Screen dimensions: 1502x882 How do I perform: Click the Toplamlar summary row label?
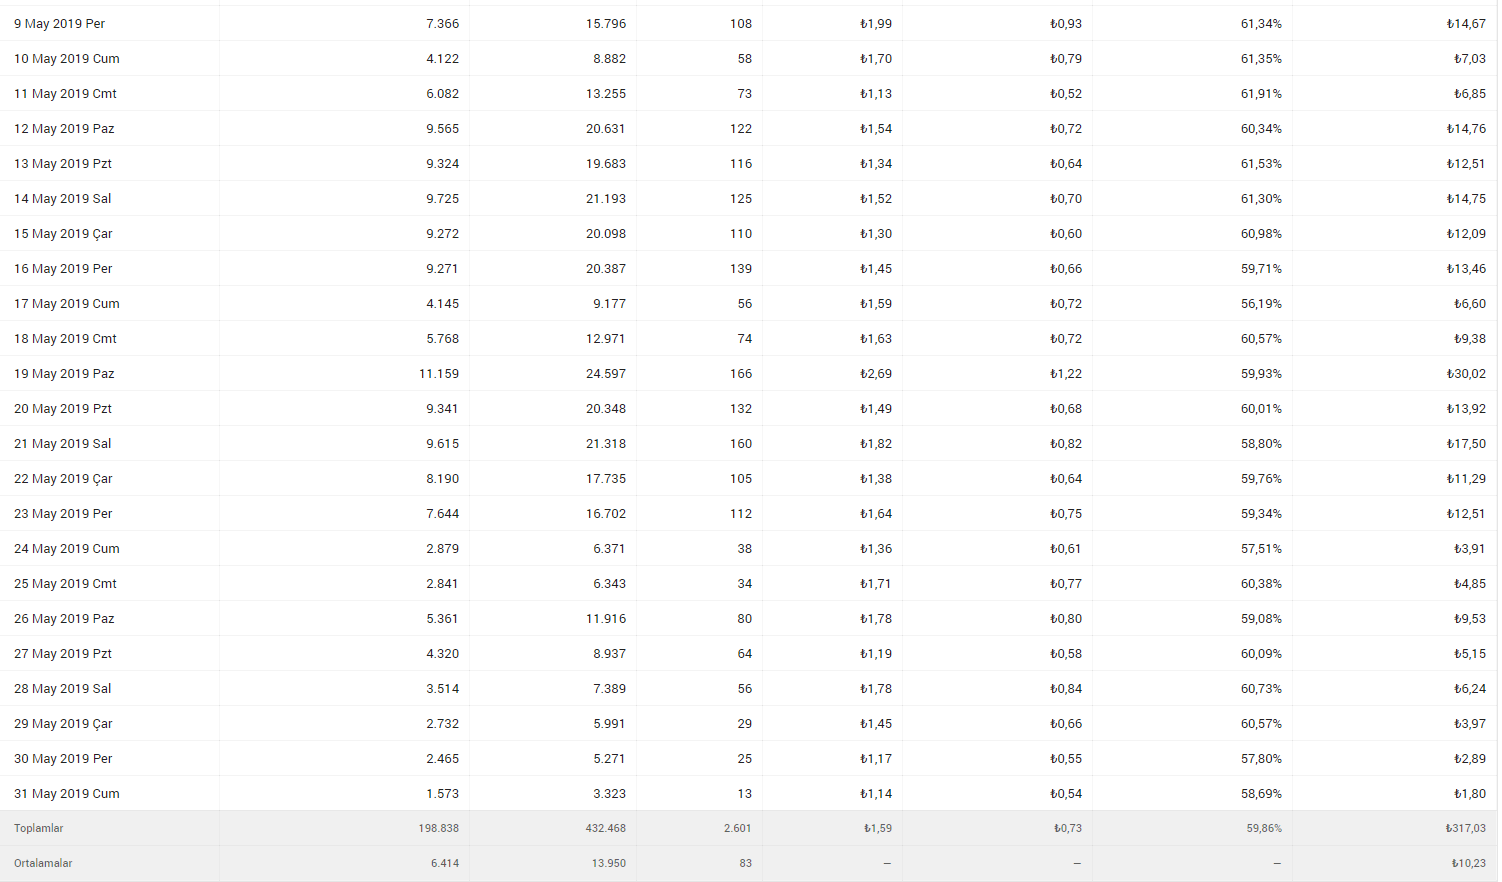[x=39, y=828]
